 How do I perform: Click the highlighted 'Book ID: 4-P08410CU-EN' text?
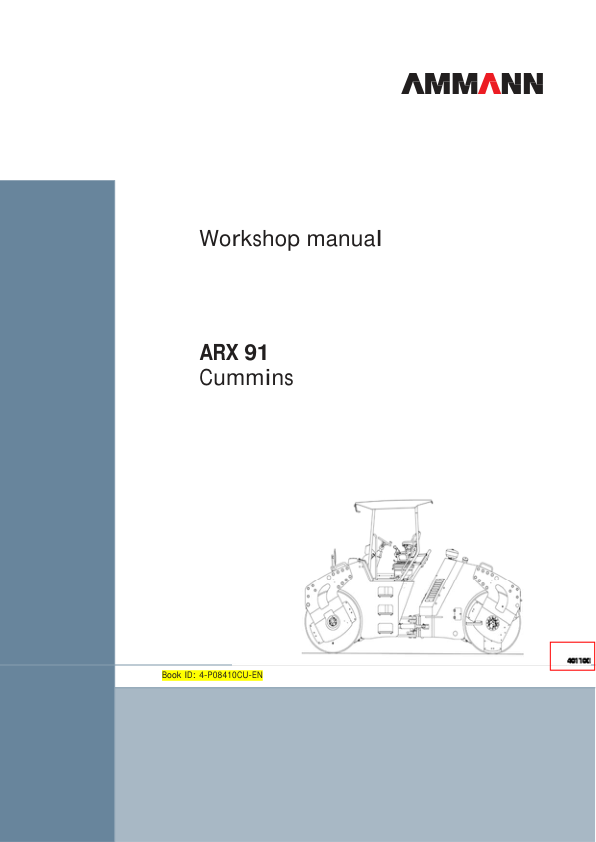212,675
